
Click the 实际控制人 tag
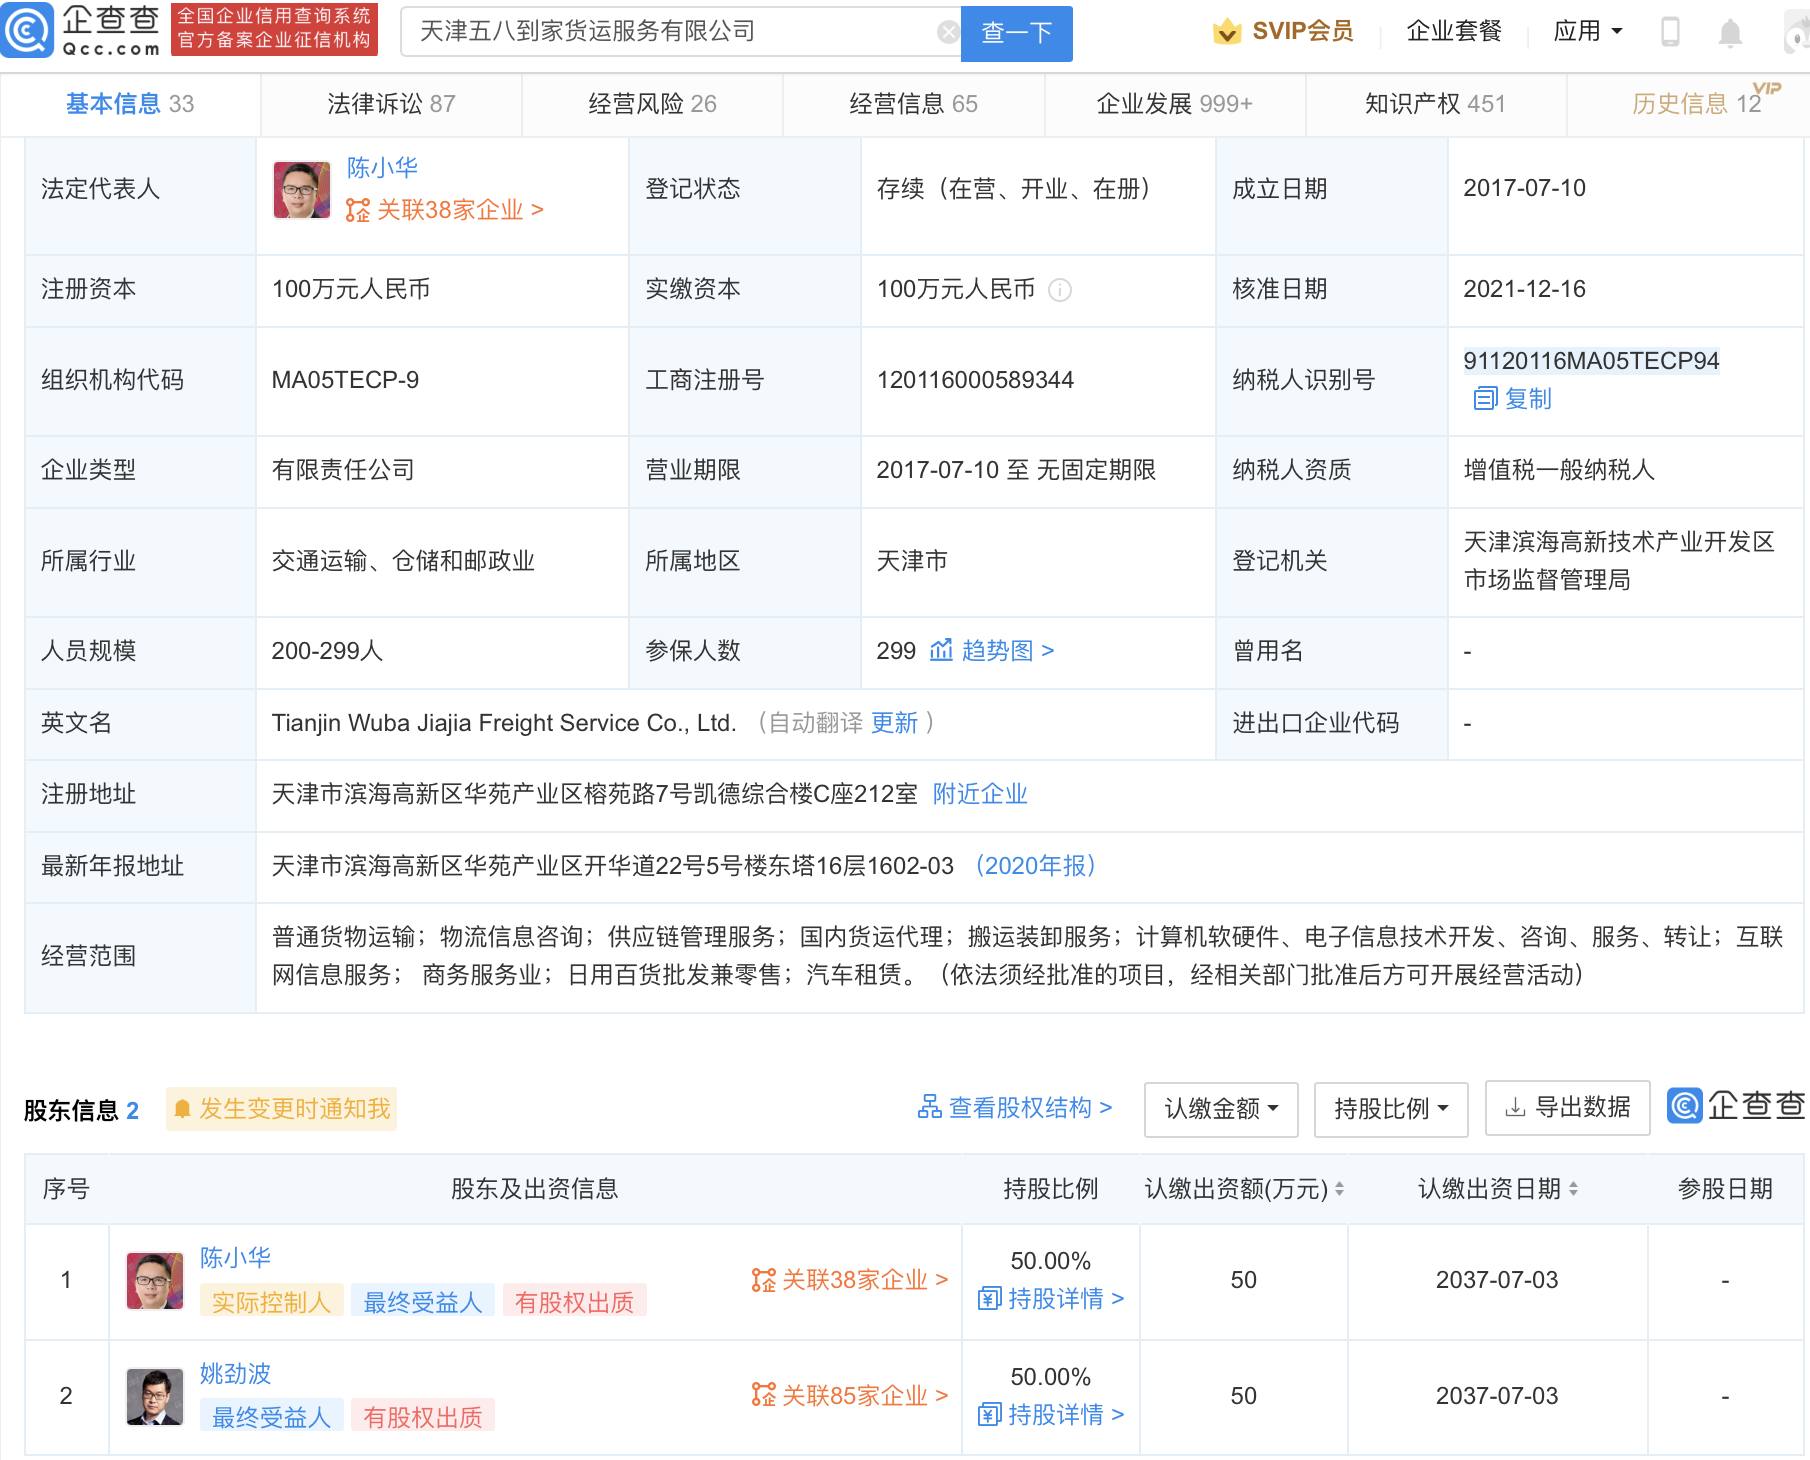point(271,1302)
